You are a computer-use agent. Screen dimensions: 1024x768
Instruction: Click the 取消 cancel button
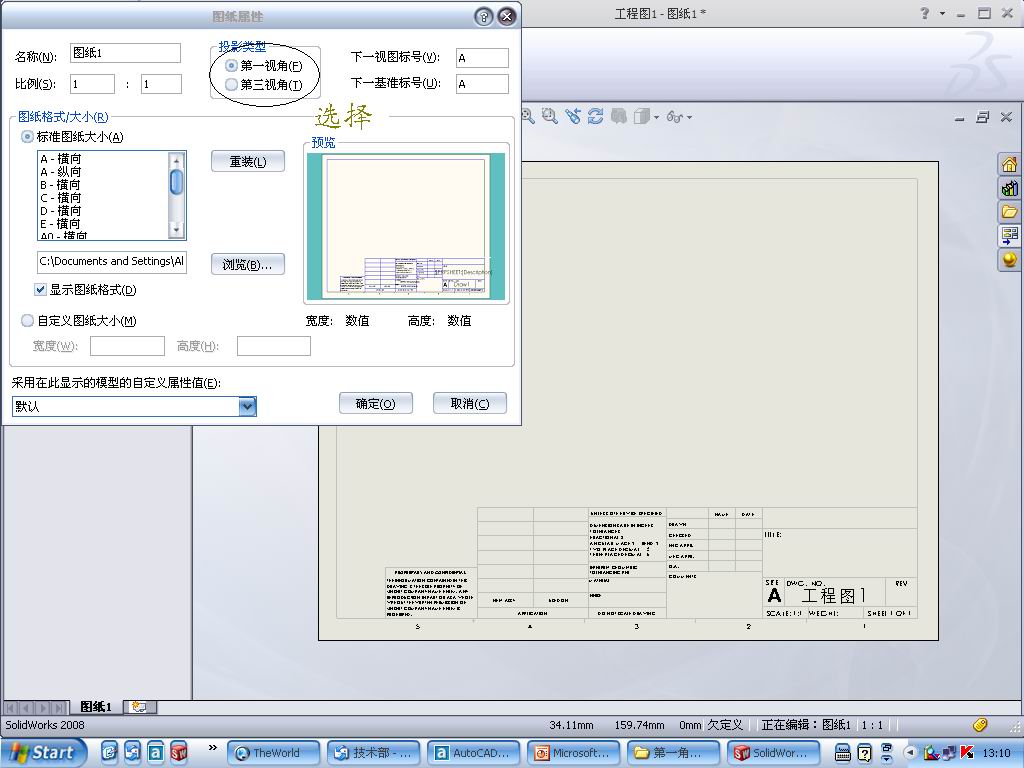[470, 404]
